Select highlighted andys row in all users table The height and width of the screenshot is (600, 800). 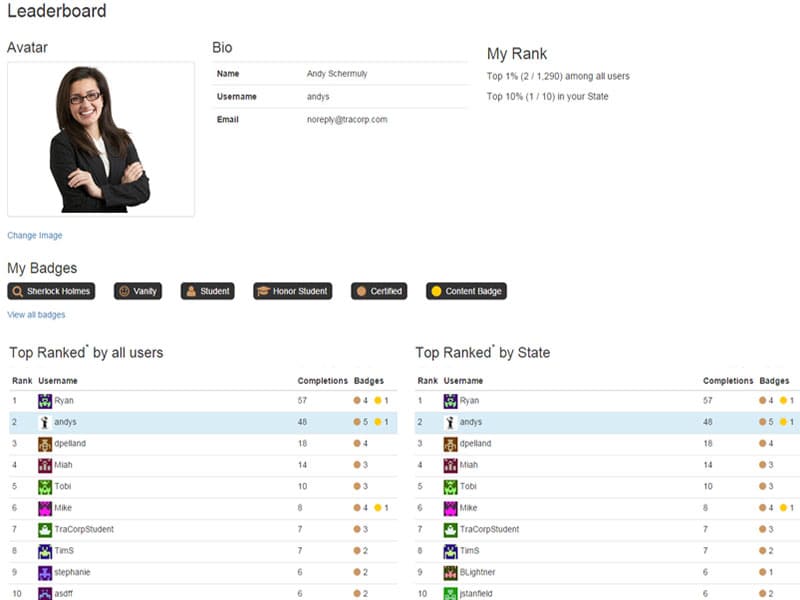click(x=200, y=422)
